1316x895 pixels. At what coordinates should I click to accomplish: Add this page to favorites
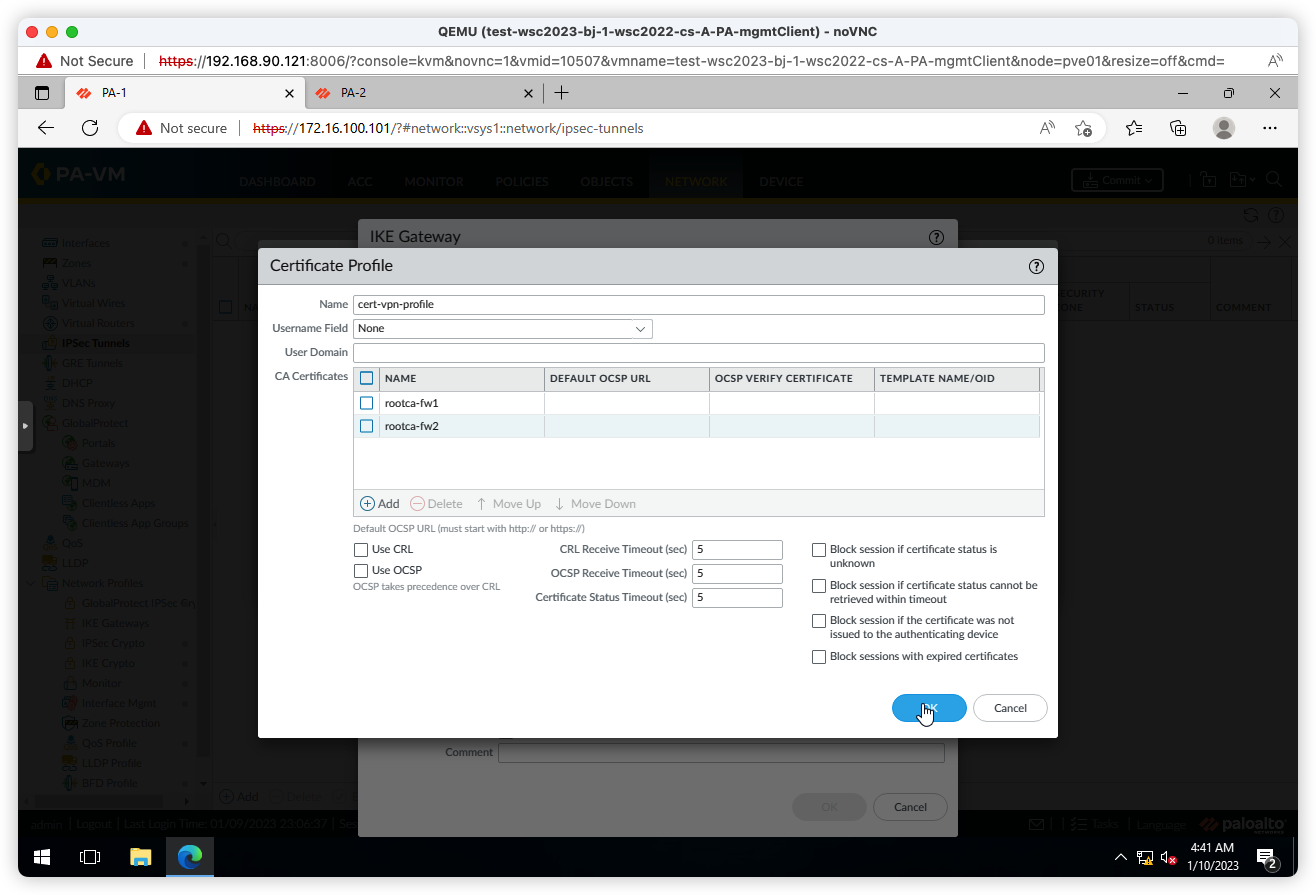1083,128
